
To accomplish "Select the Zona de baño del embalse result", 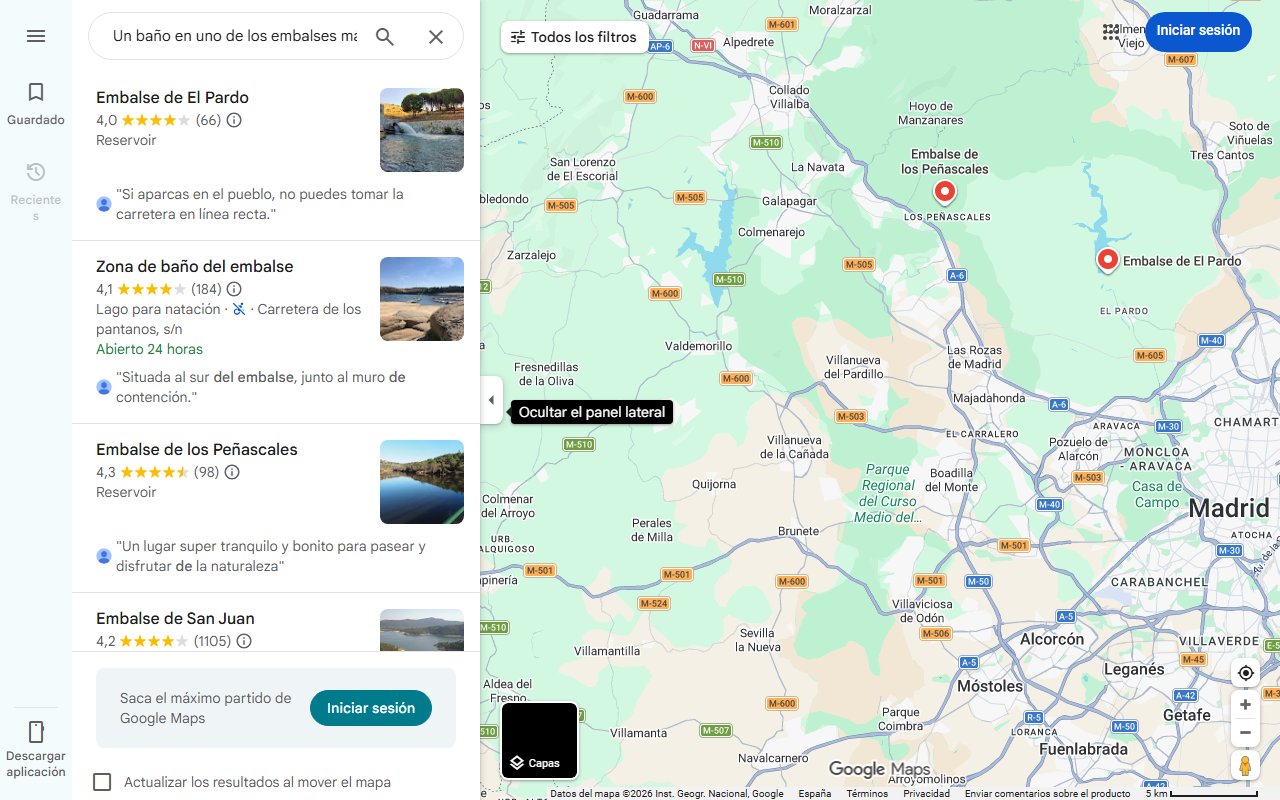I will coord(195,267).
